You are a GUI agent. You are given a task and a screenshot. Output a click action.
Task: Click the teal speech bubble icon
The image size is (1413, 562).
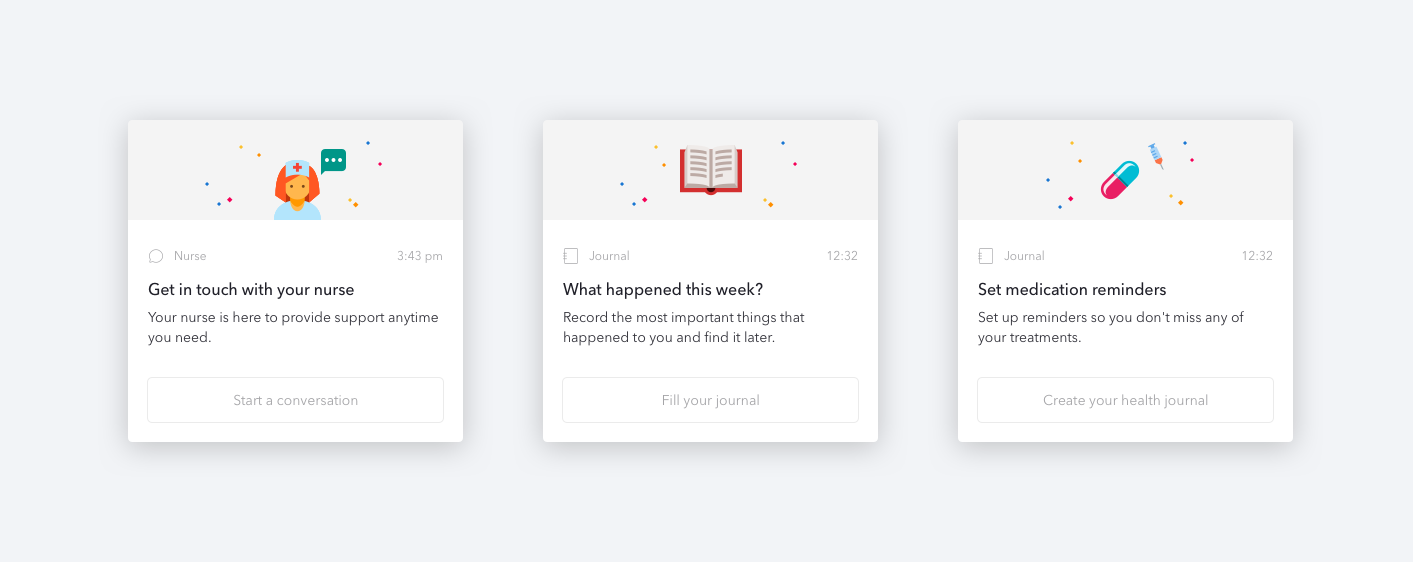pos(333,160)
